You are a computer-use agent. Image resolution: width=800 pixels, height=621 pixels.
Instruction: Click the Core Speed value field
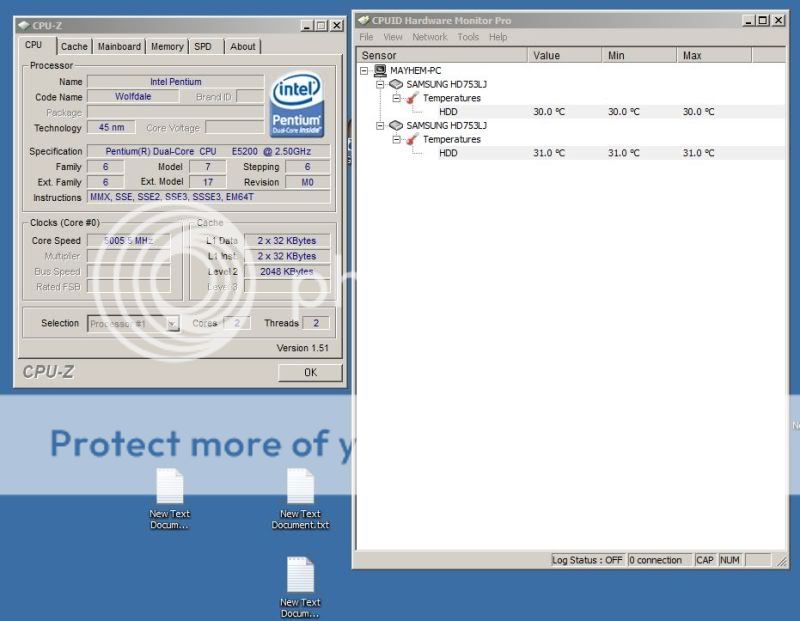(129, 240)
